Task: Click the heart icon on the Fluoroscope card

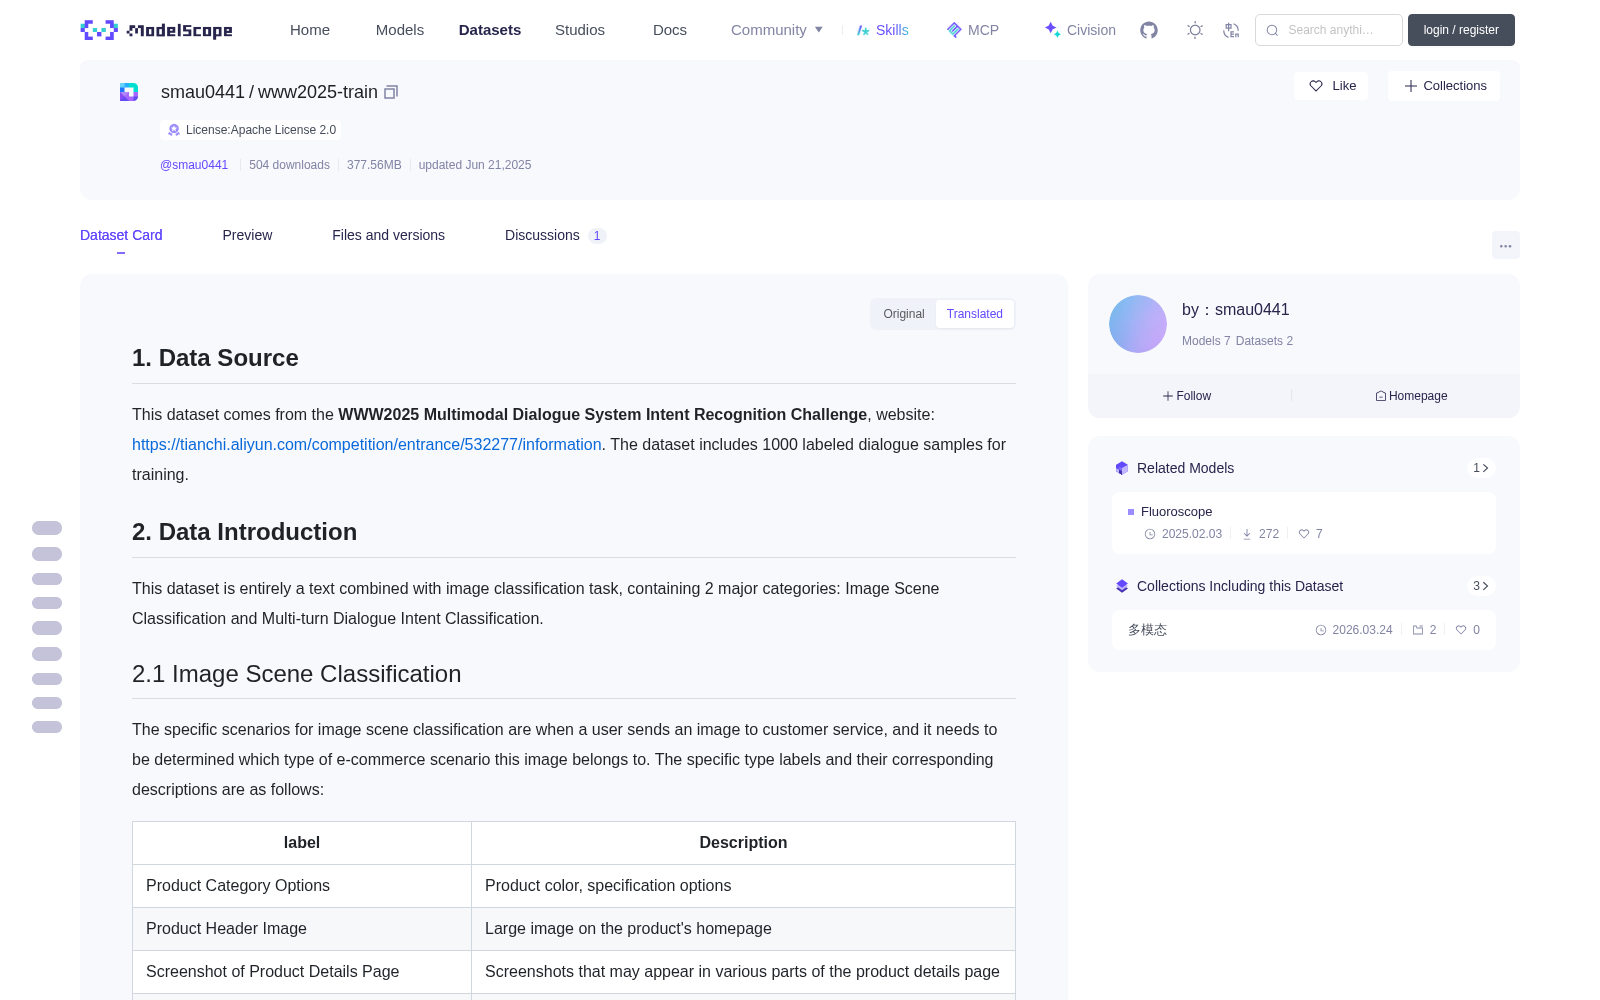Action: coord(1304,534)
